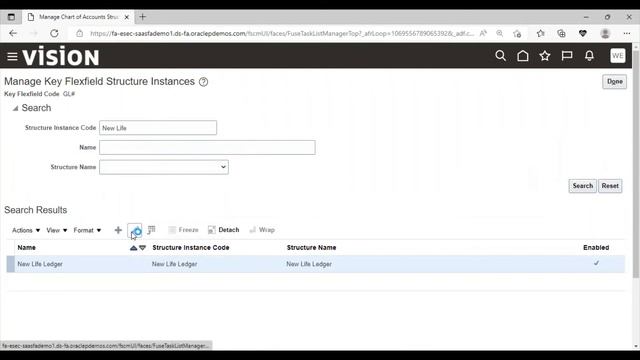Open the WE user profile menu

618,56
